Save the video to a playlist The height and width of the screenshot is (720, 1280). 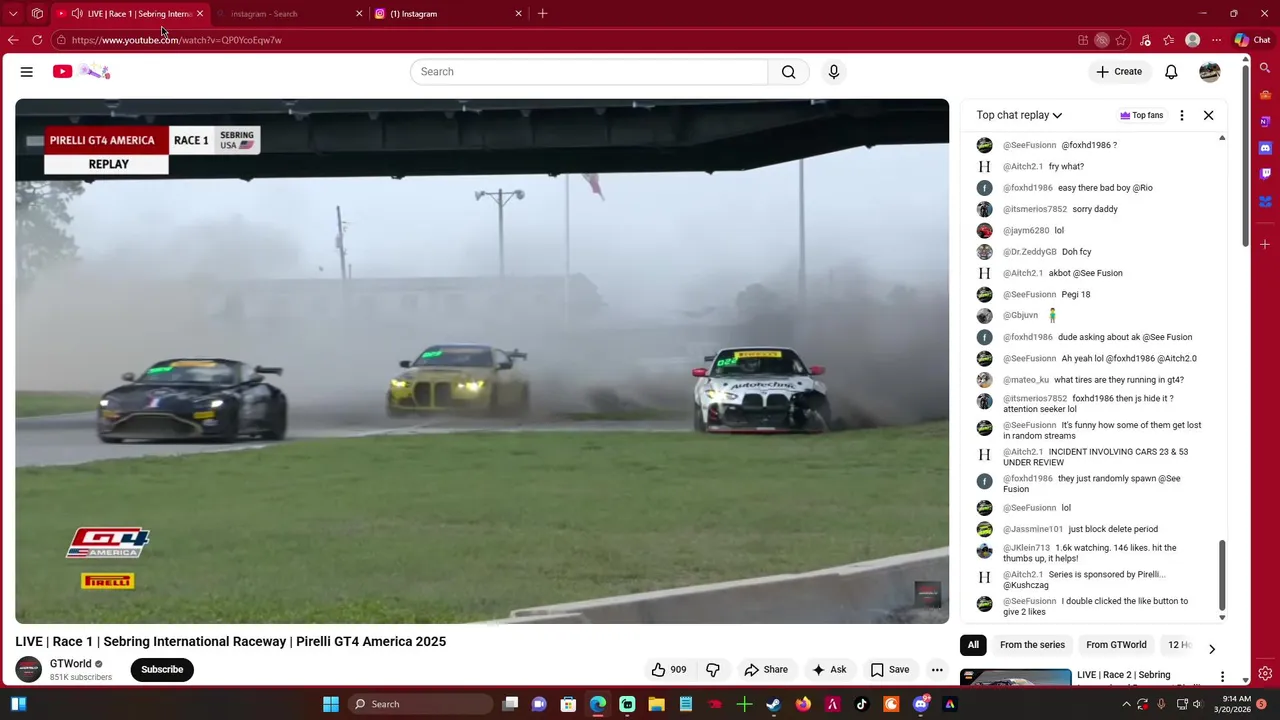pos(890,670)
